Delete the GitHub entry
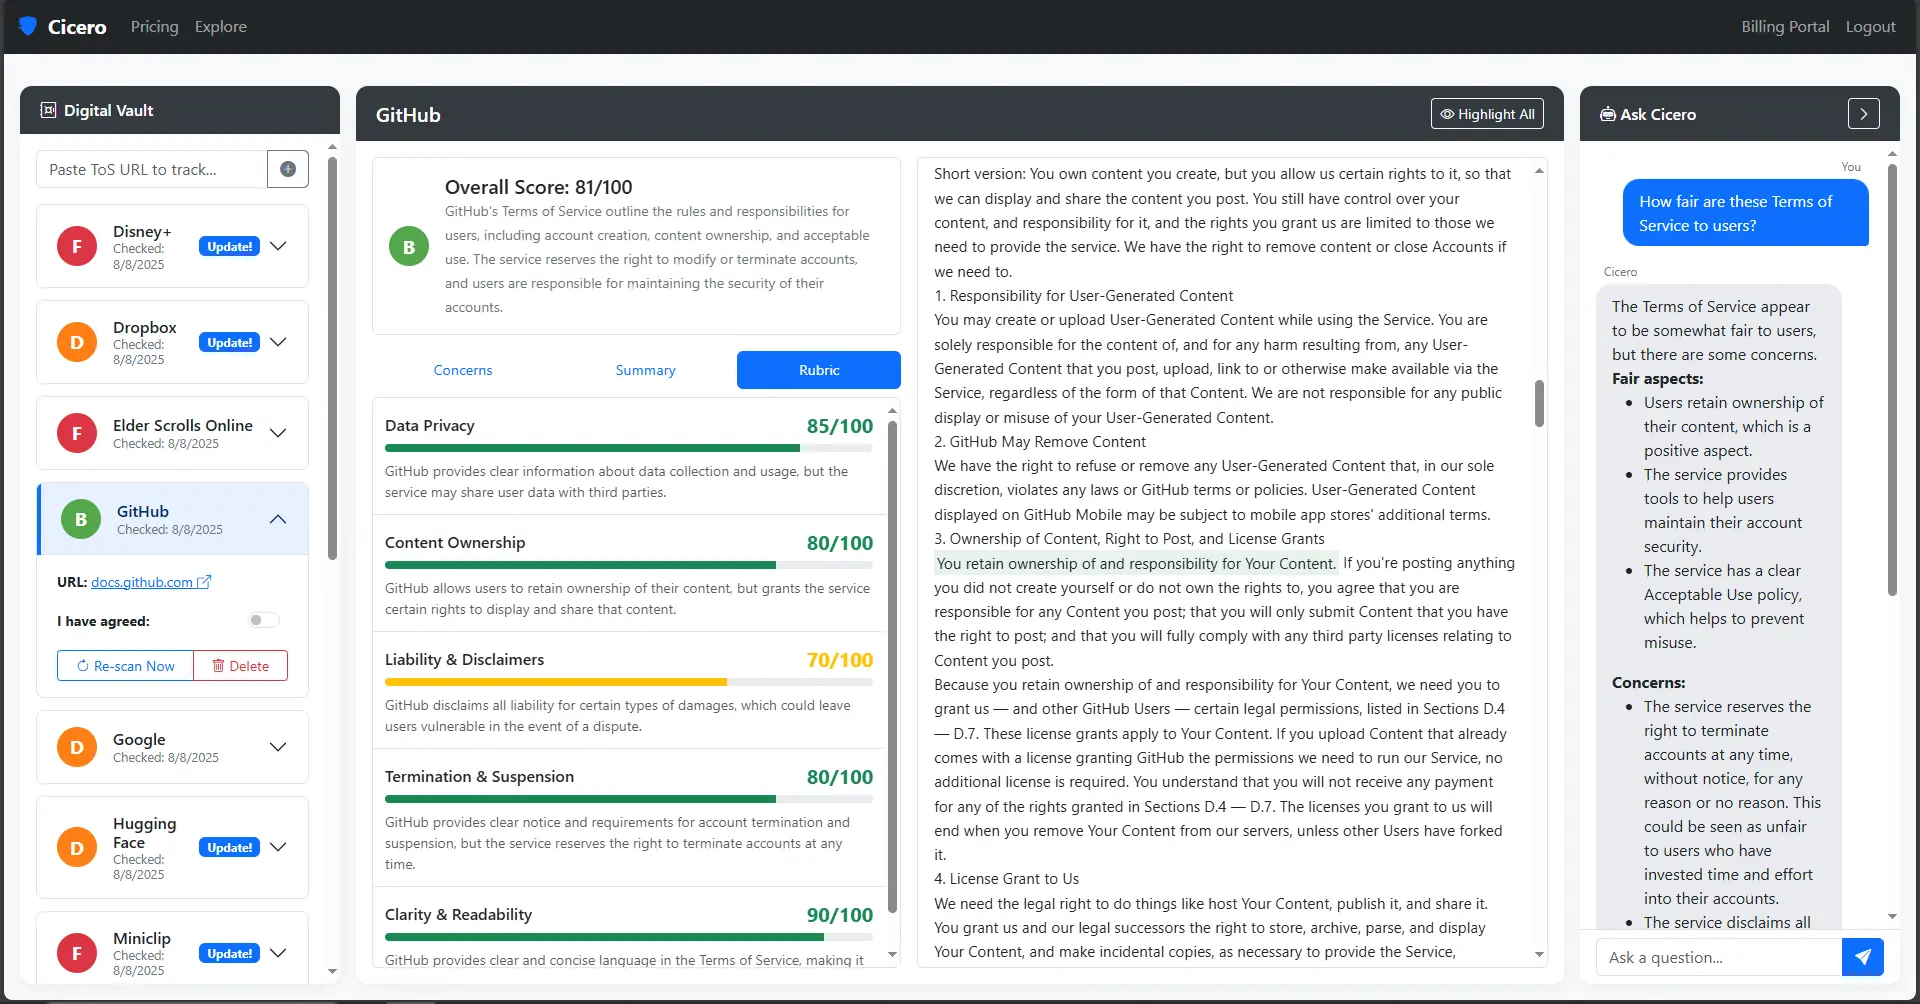Viewport: 1920px width, 1004px height. point(240,666)
